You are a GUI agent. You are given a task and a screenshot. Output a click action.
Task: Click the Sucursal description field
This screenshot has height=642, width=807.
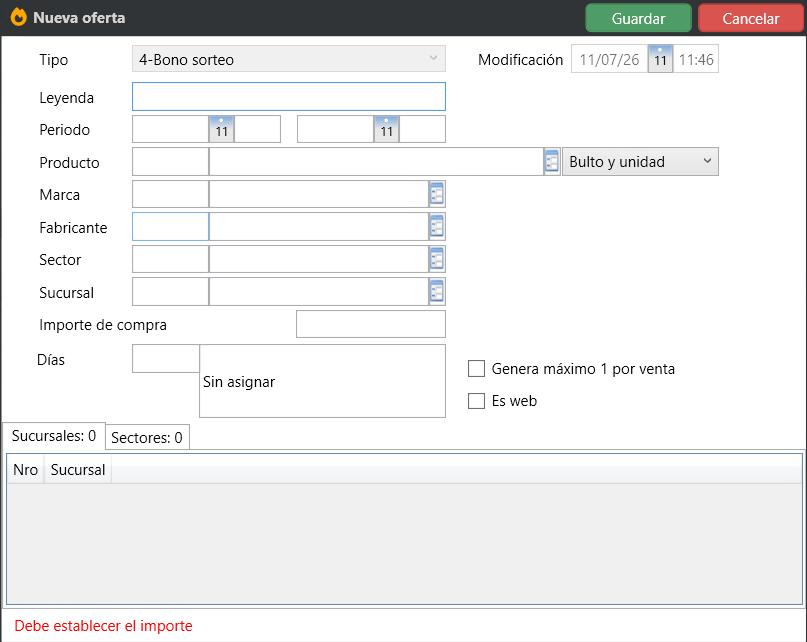319,292
